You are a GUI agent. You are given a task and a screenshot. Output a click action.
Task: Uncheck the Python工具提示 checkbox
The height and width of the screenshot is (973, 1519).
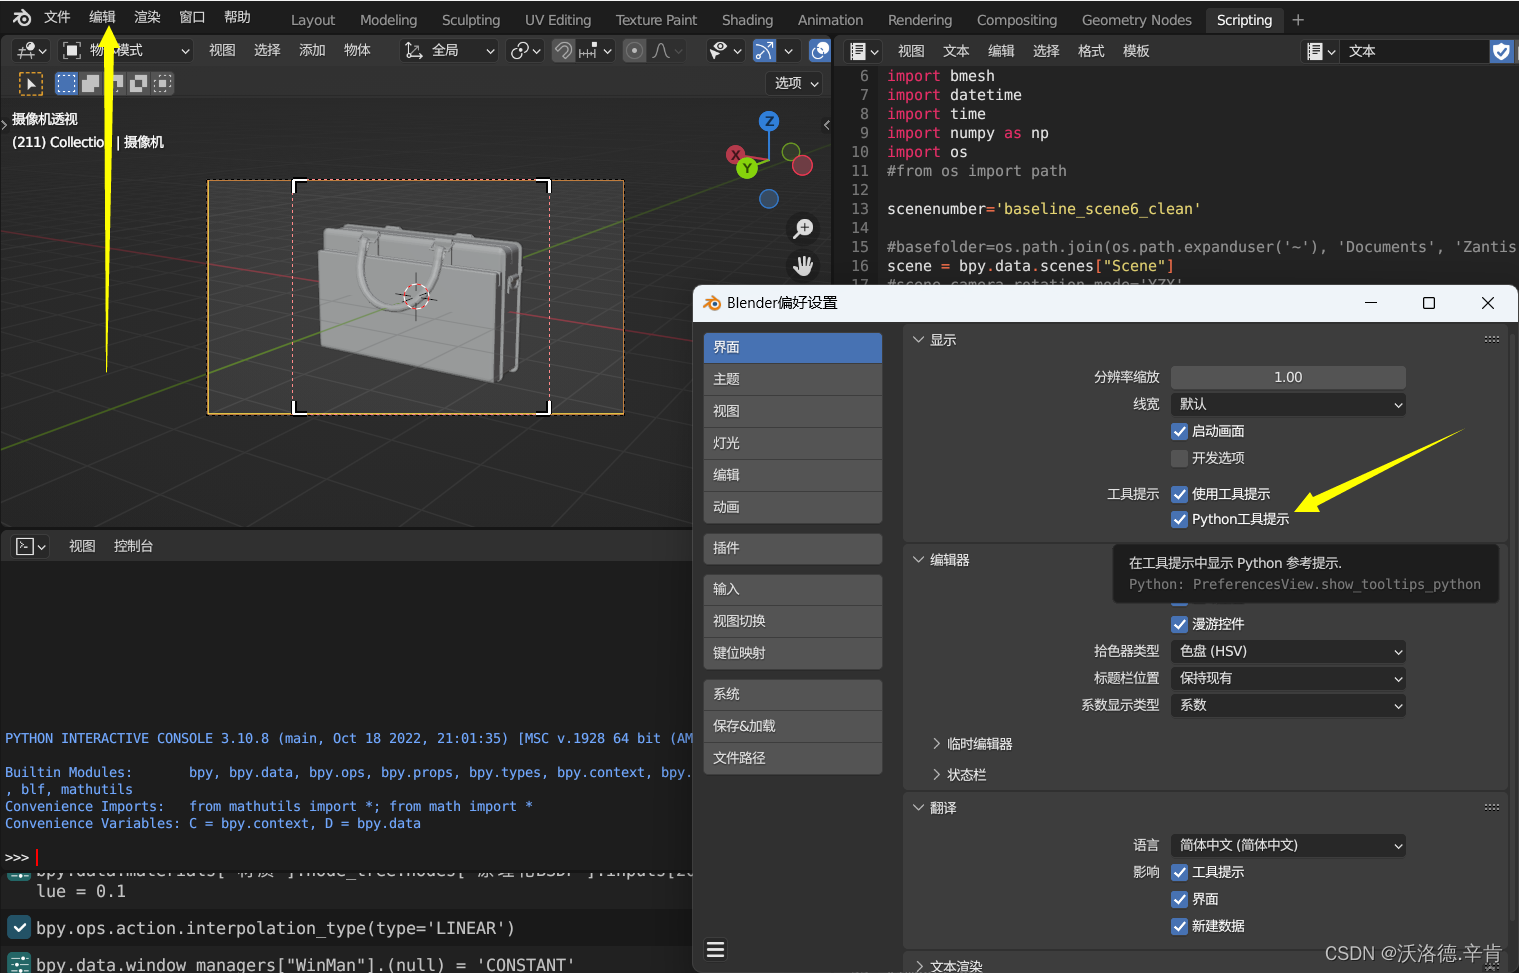click(x=1180, y=519)
